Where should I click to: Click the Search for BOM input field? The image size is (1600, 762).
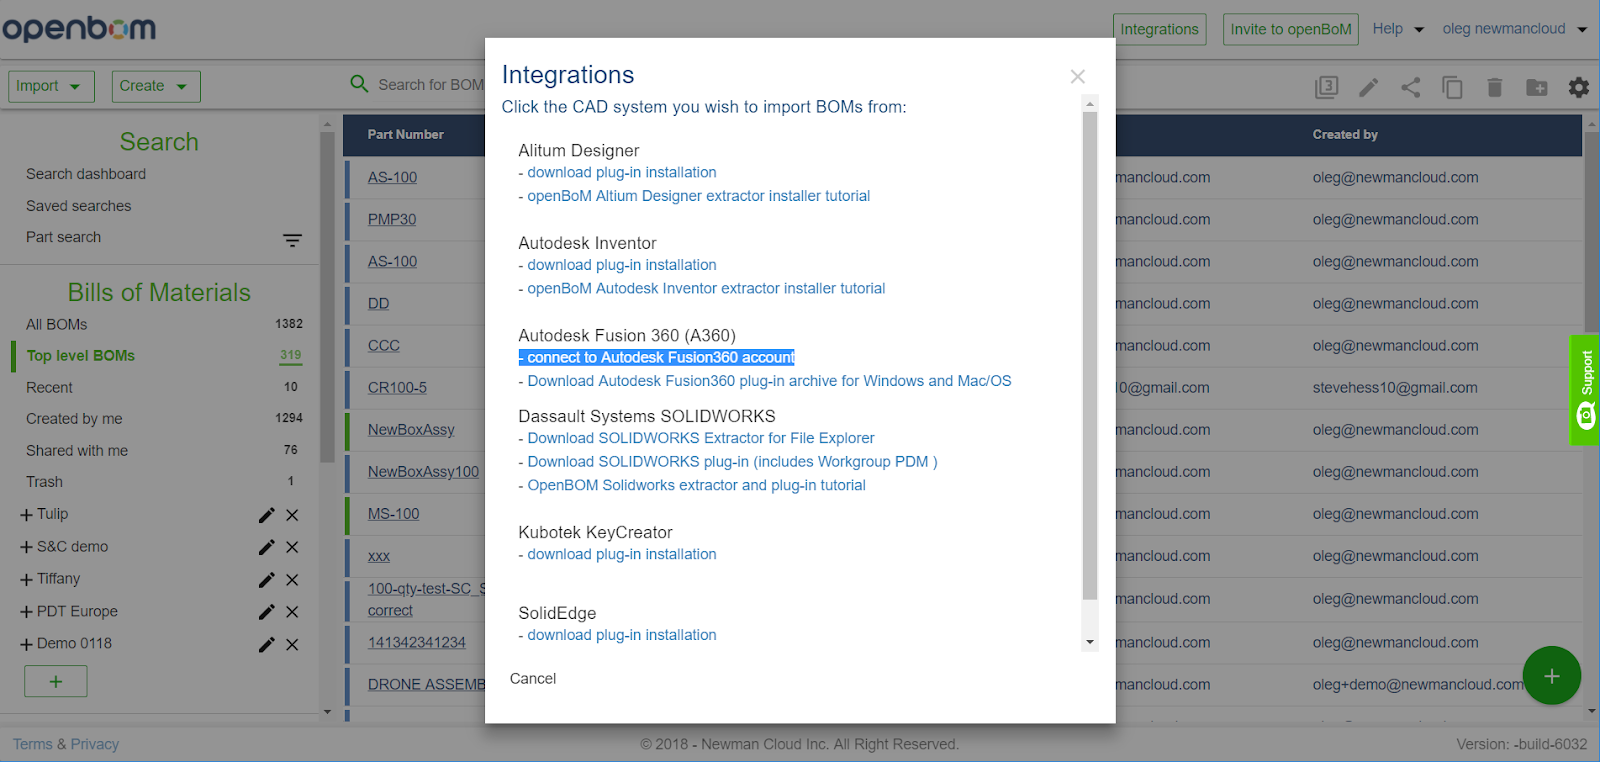[430, 85]
